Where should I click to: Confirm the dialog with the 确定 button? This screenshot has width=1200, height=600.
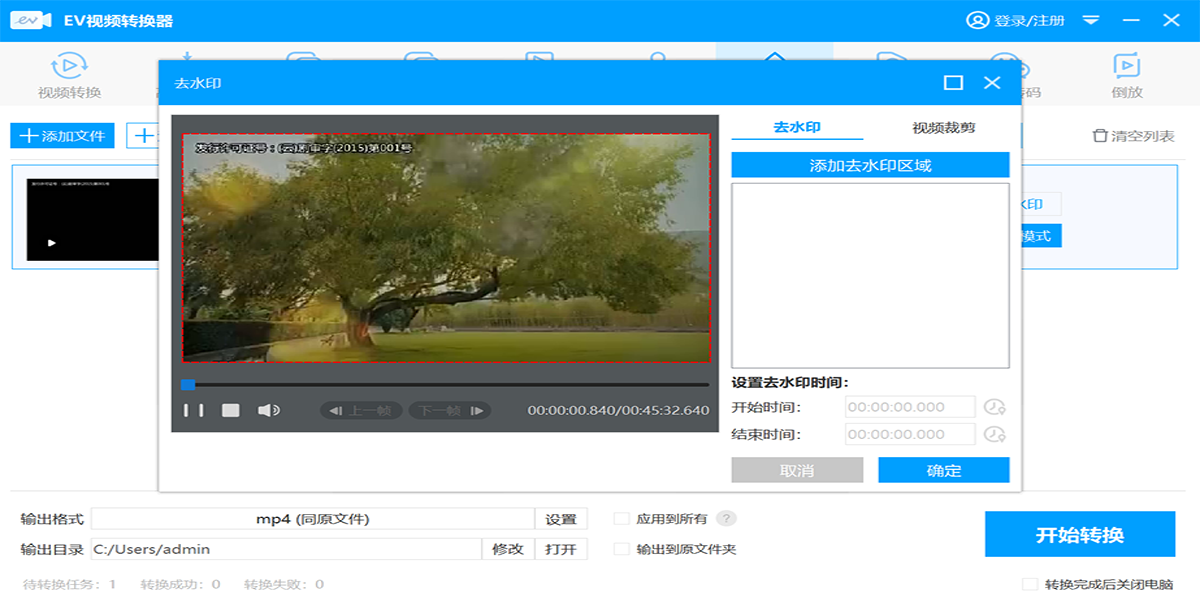943,470
